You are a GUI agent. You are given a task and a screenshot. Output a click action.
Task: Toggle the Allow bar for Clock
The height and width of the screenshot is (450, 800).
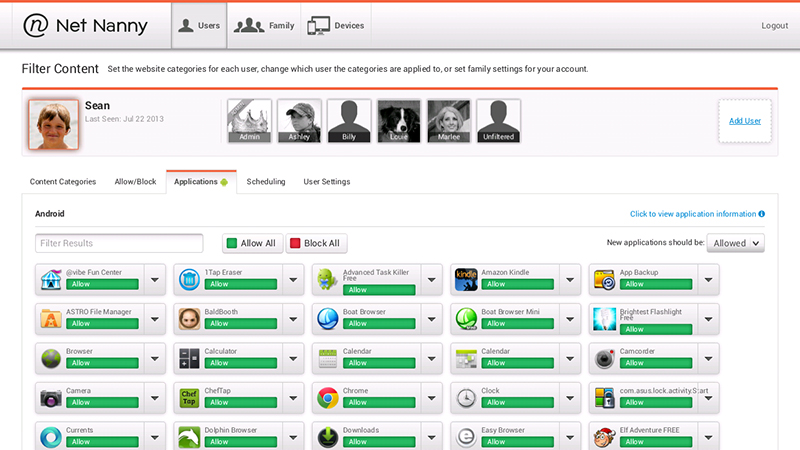click(517, 403)
